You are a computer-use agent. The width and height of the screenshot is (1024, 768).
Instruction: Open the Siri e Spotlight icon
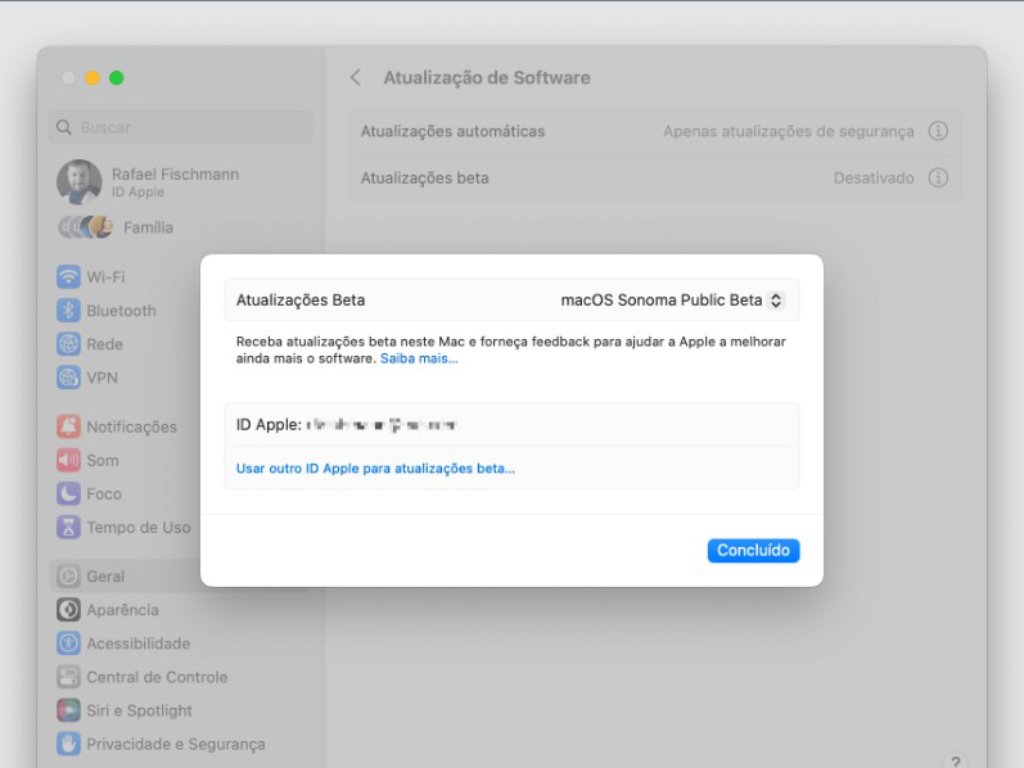(69, 711)
